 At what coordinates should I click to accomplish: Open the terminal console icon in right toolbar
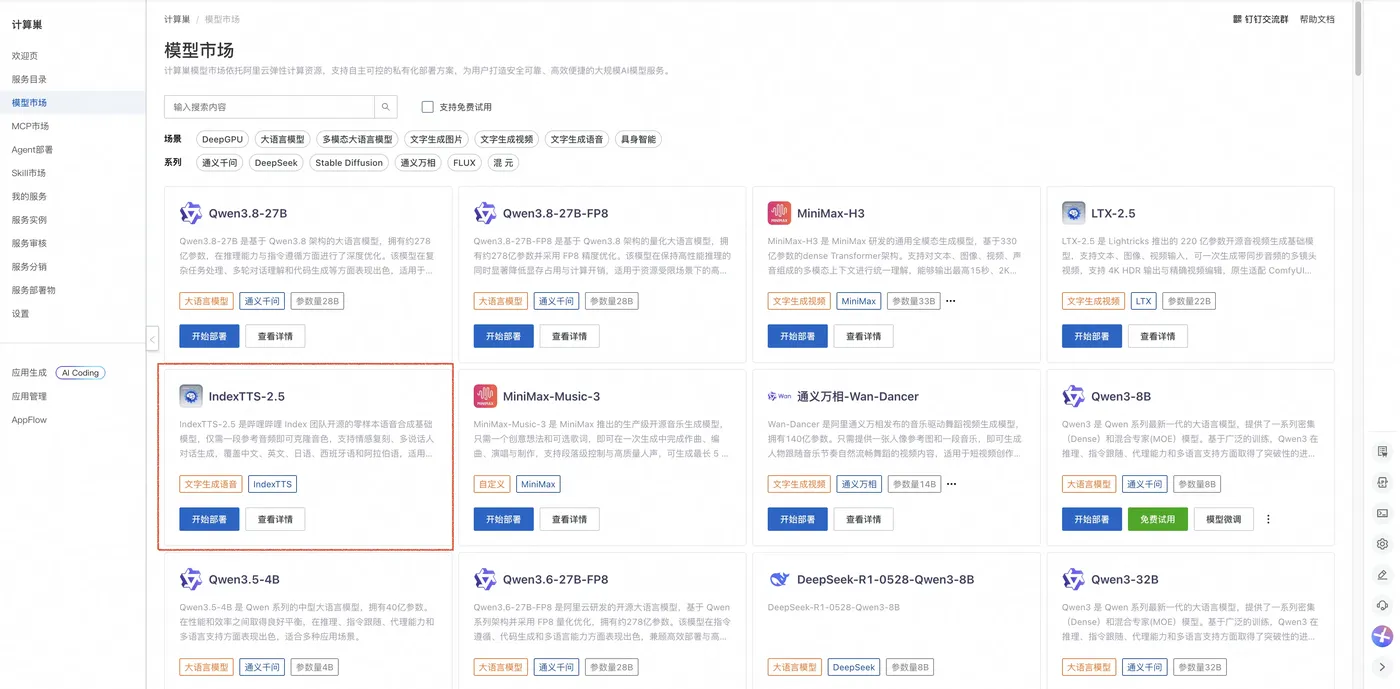[x=1383, y=513]
